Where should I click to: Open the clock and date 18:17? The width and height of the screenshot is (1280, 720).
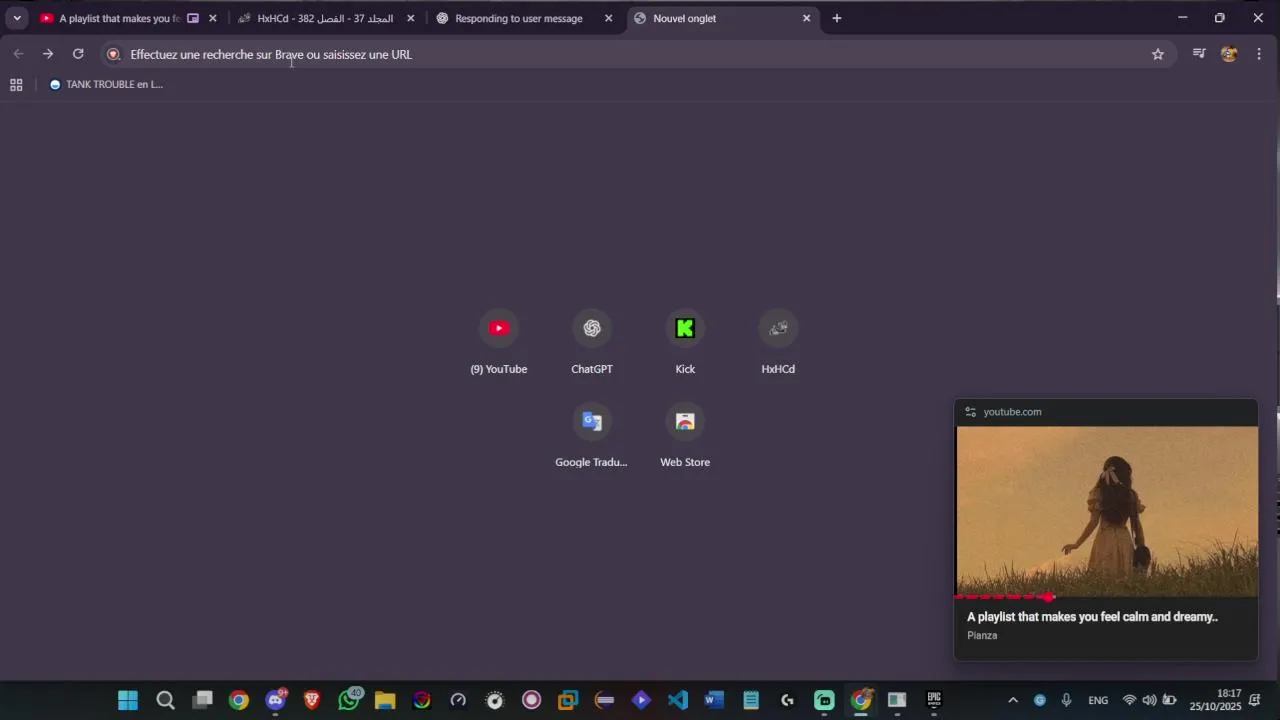coord(1215,700)
